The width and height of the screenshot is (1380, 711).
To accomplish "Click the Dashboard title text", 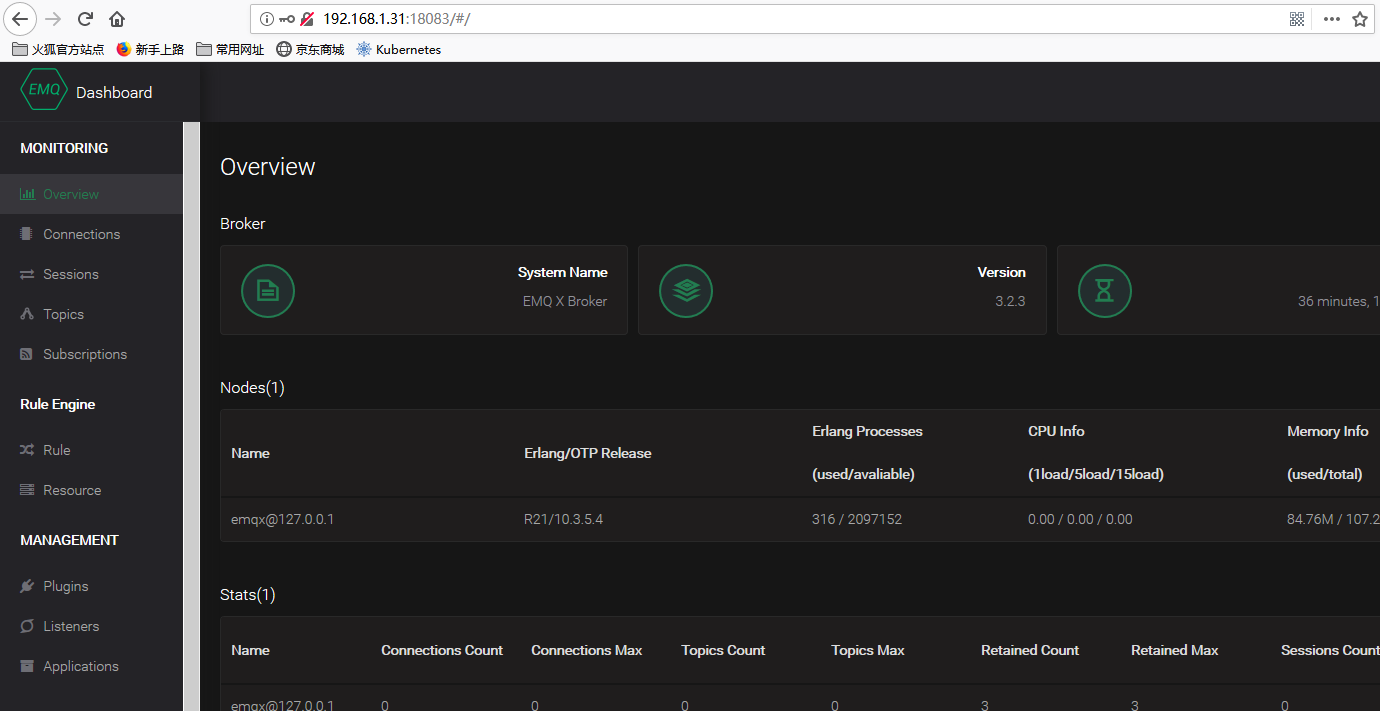I will pos(114,92).
